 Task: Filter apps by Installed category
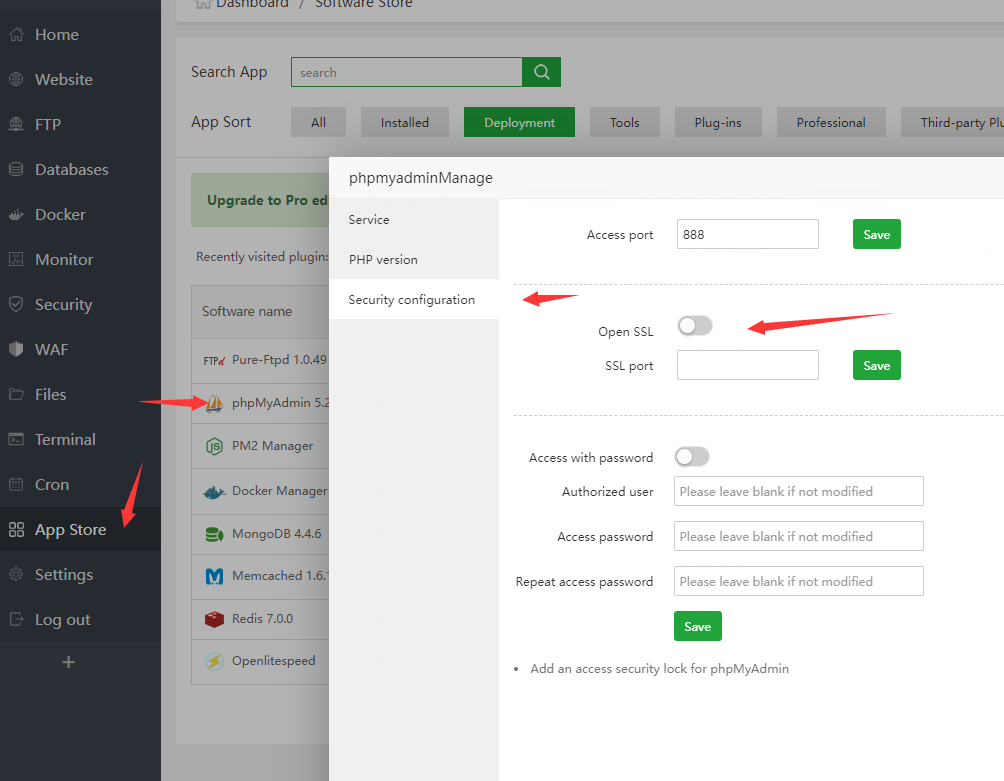(405, 122)
